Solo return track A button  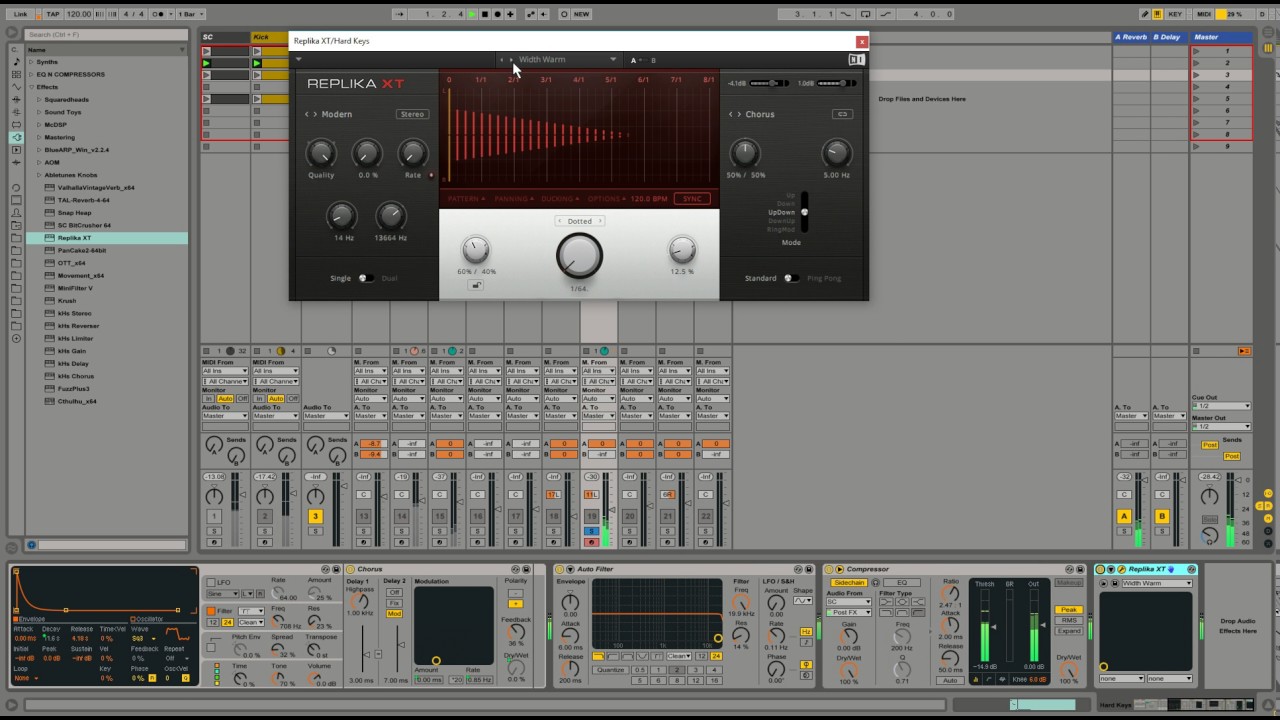[x=1124, y=531]
